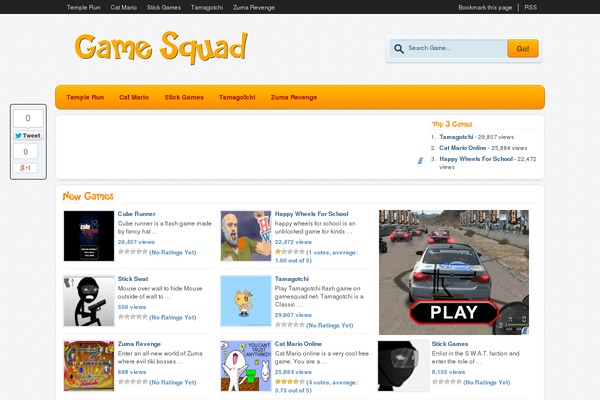Open Cat Mario Online in Top 3 Games
Image resolution: width=600 pixels, height=400 pixels.
463,148
